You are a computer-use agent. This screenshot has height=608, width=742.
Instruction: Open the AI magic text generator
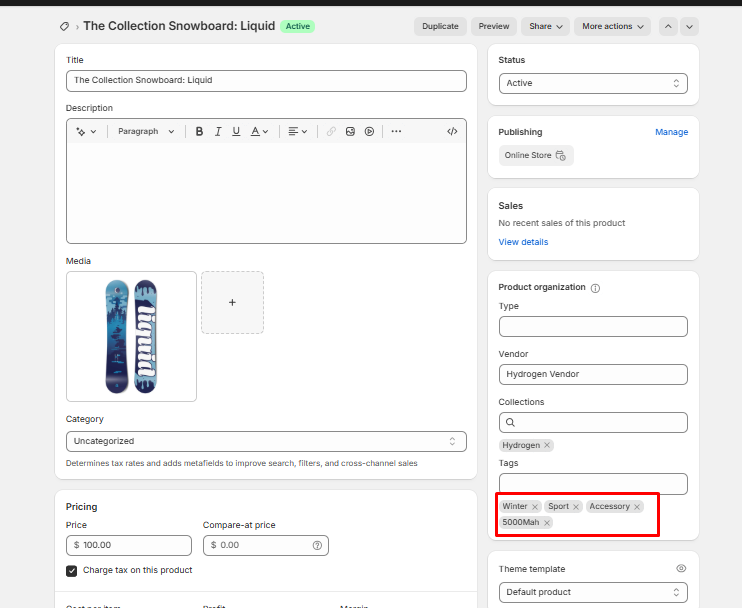point(86,132)
